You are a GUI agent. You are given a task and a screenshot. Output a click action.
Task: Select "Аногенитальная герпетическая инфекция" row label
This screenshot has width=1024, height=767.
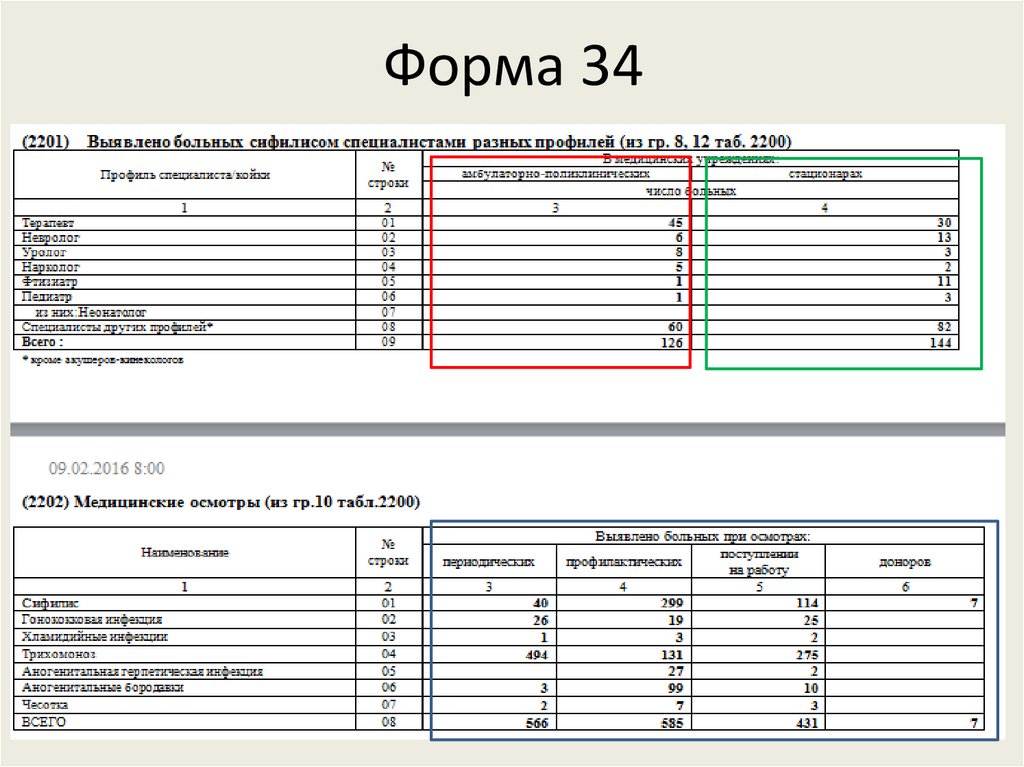(x=142, y=671)
